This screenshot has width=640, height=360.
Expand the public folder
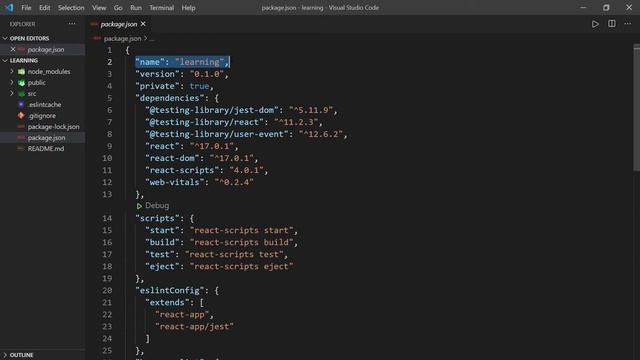[12, 82]
